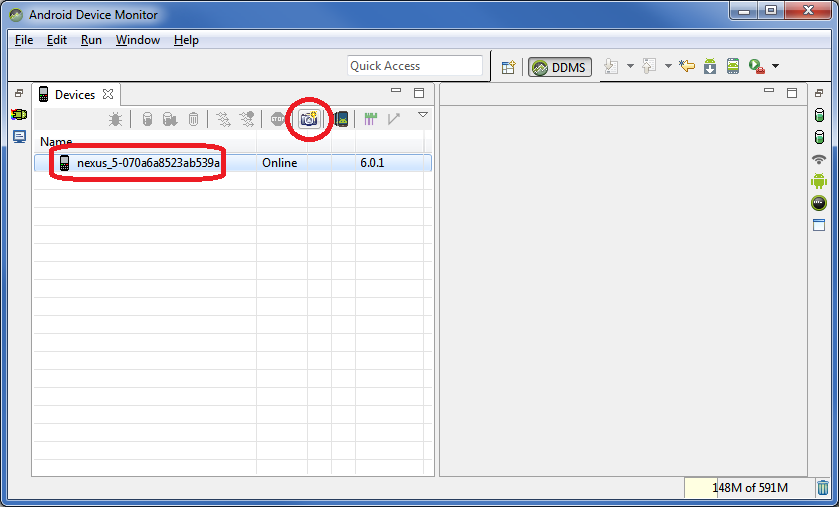Viewport: 839px width, 507px height.
Task: Open the Android SDK Manager icon
Action: click(x=710, y=66)
